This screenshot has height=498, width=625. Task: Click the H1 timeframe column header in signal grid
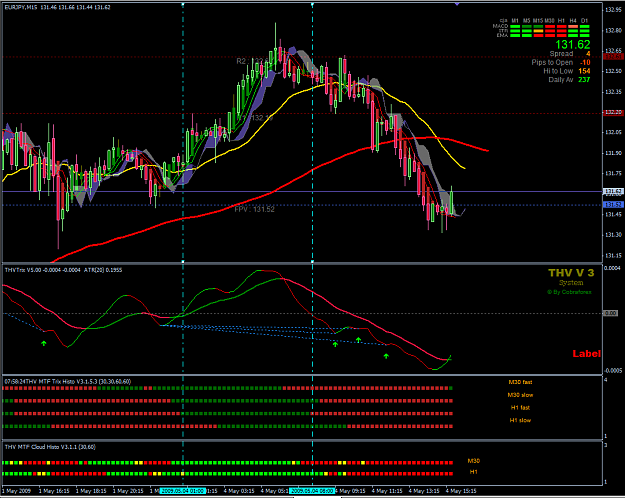(561, 21)
